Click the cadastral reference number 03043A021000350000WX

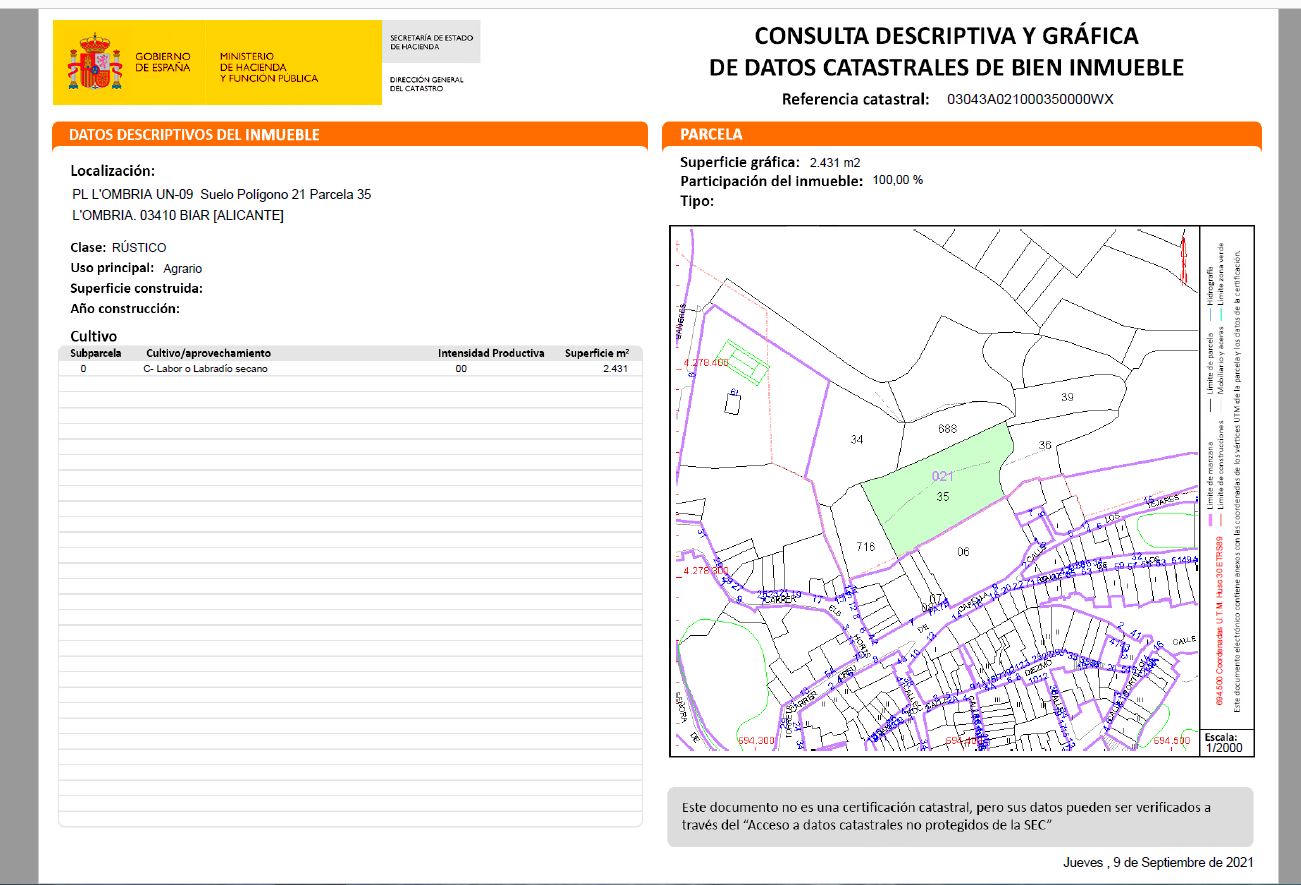(x=1029, y=99)
